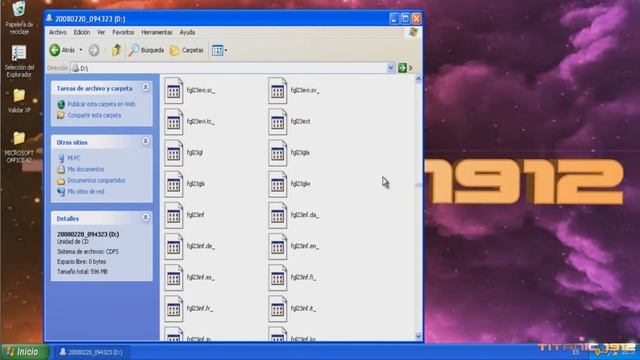Select the fgl23inf.es_ file icon
Viewport: 640px width, 360px height.
pyautogui.click(x=174, y=278)
